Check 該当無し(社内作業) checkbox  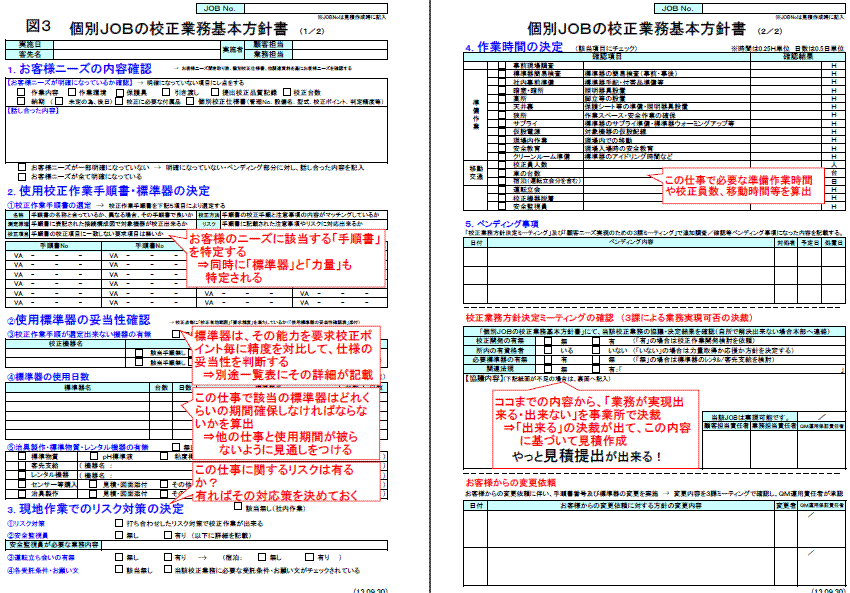click(x=237, y=506)
